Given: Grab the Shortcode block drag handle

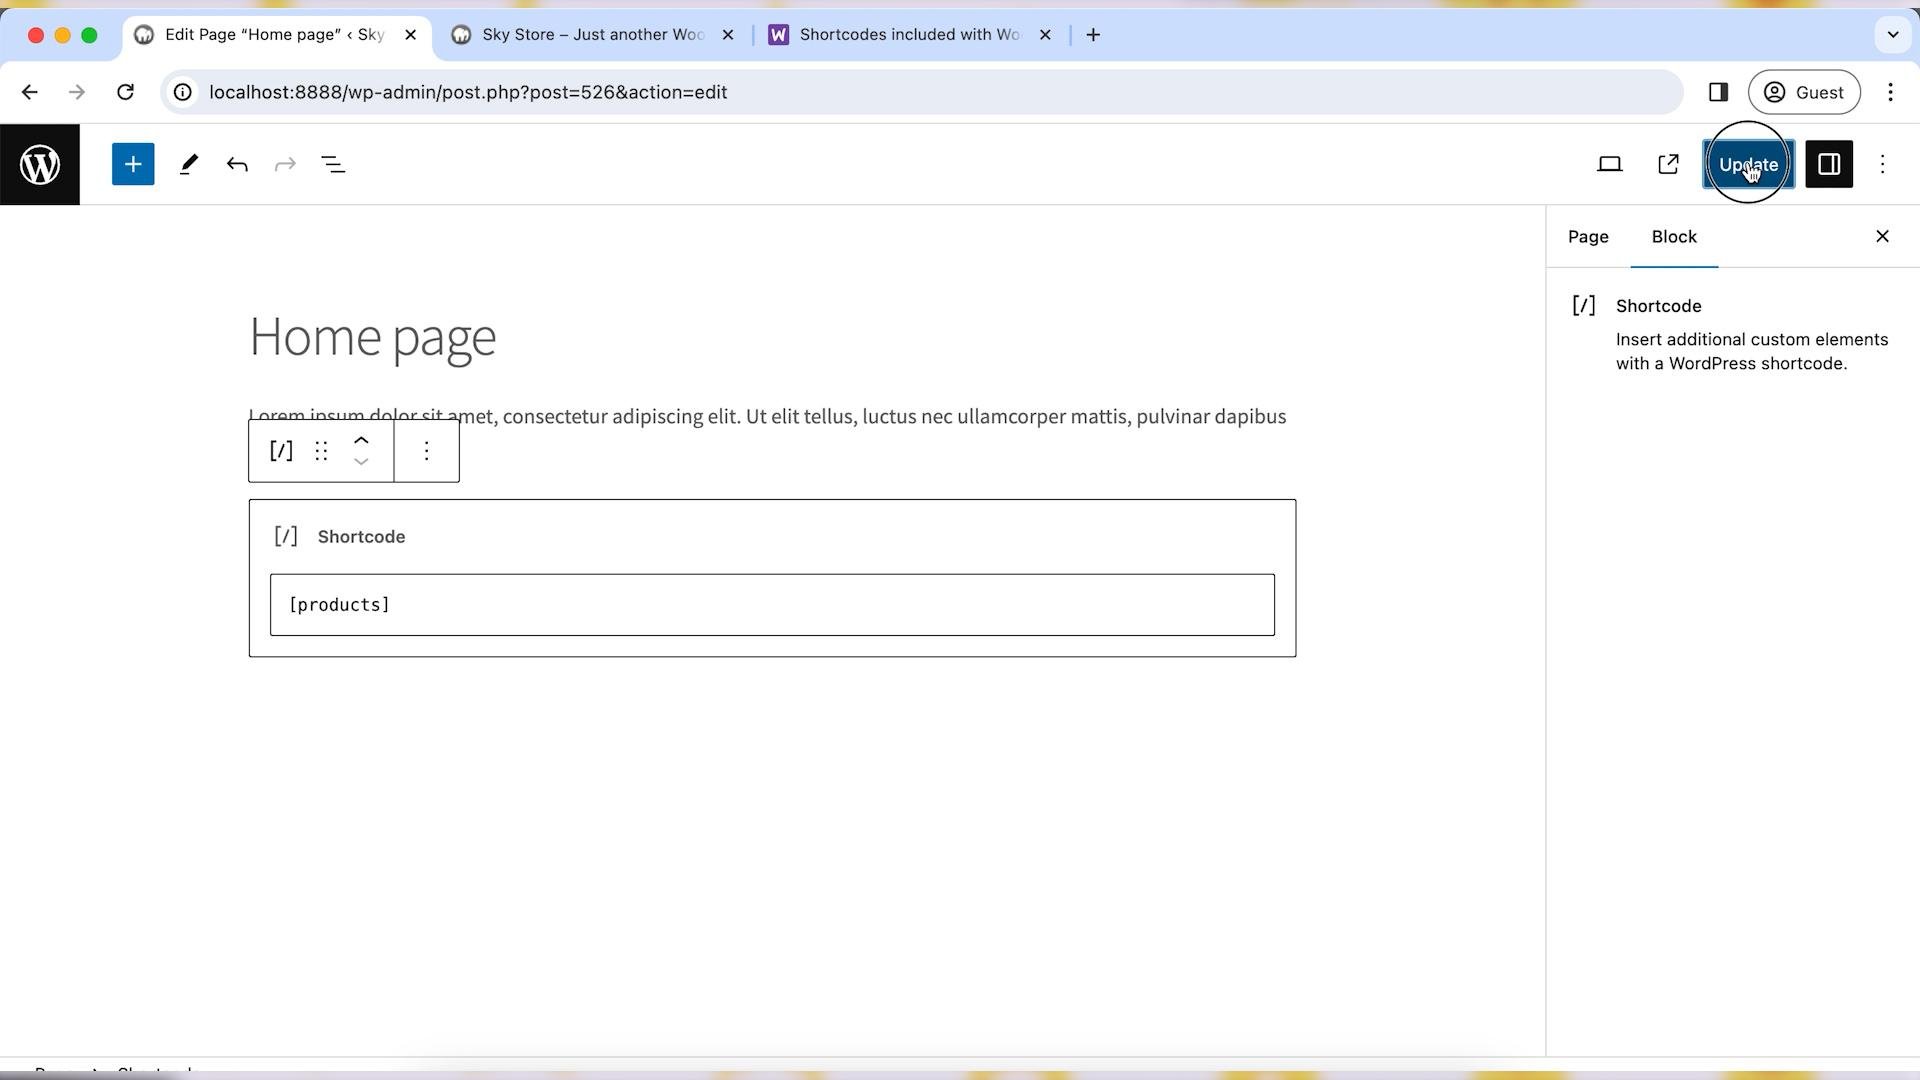Looking at the screenshot, I should tap(320, 450).
